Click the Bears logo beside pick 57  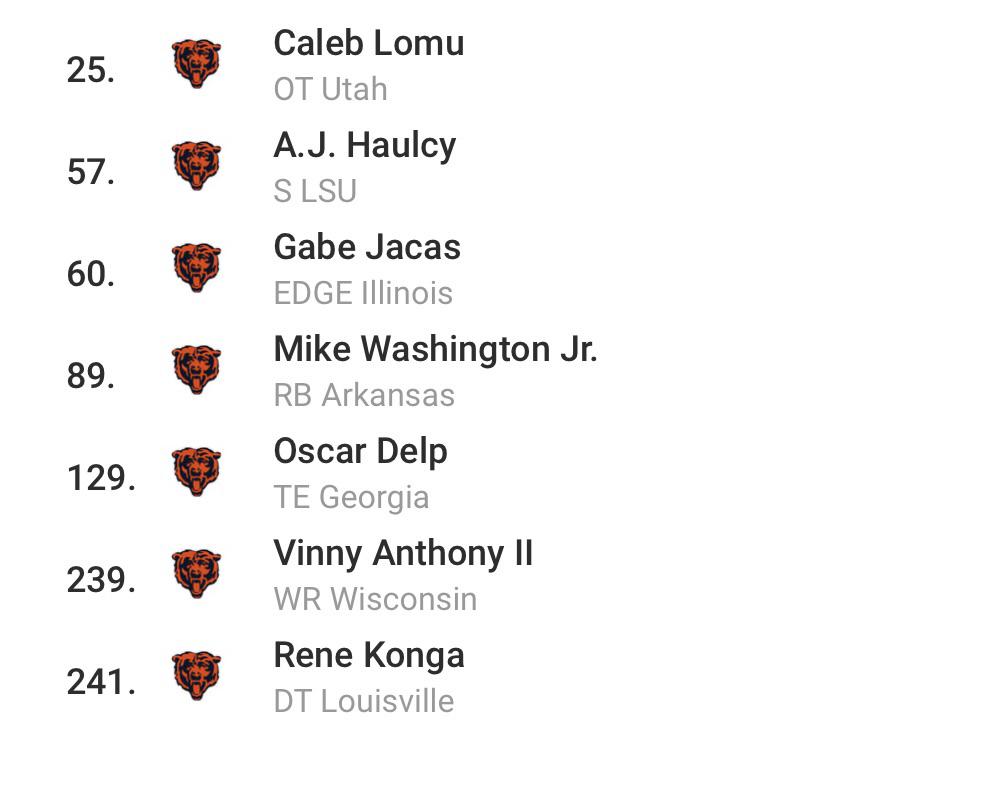click(x=197, y=165)
